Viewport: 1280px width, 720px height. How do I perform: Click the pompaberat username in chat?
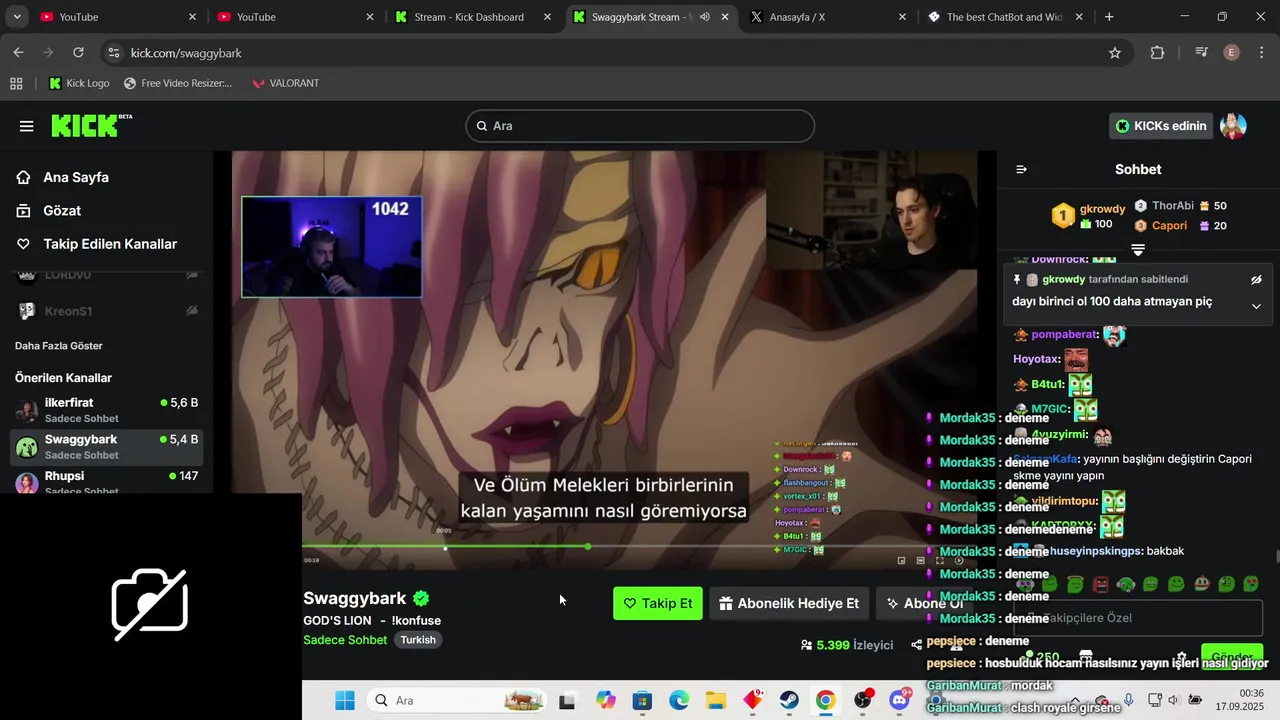(x=1064, y=335)
